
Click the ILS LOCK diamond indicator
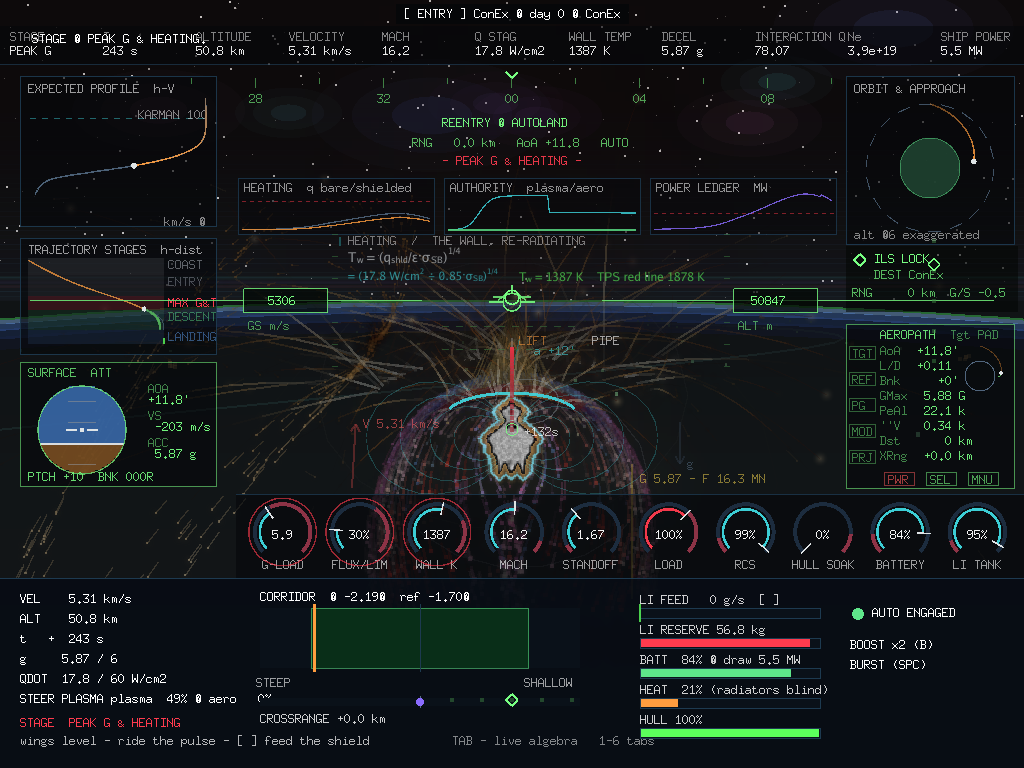tap(859, 259)
